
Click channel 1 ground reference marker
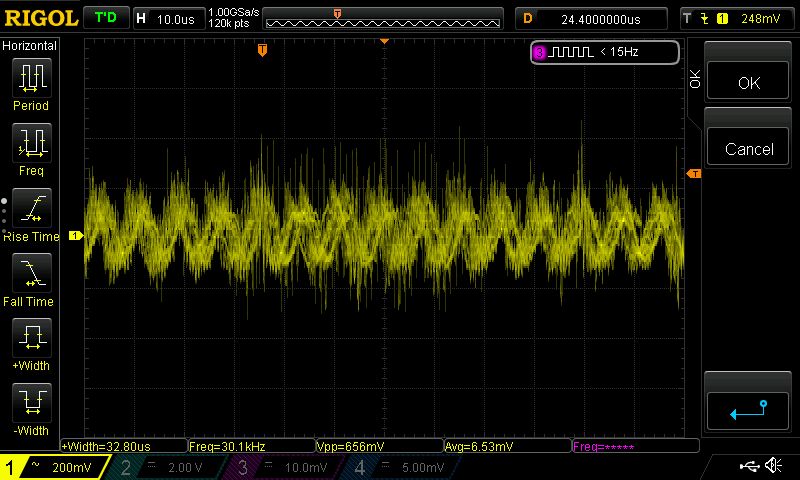[x=76, y=235]
